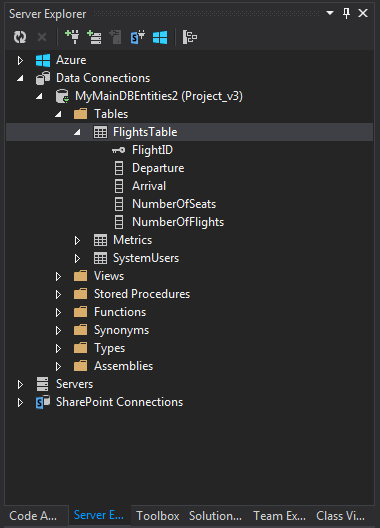Viewport: 380px width, 528px height.
Task: Switch to the Toolbox tab
Action: click(158, 516)
